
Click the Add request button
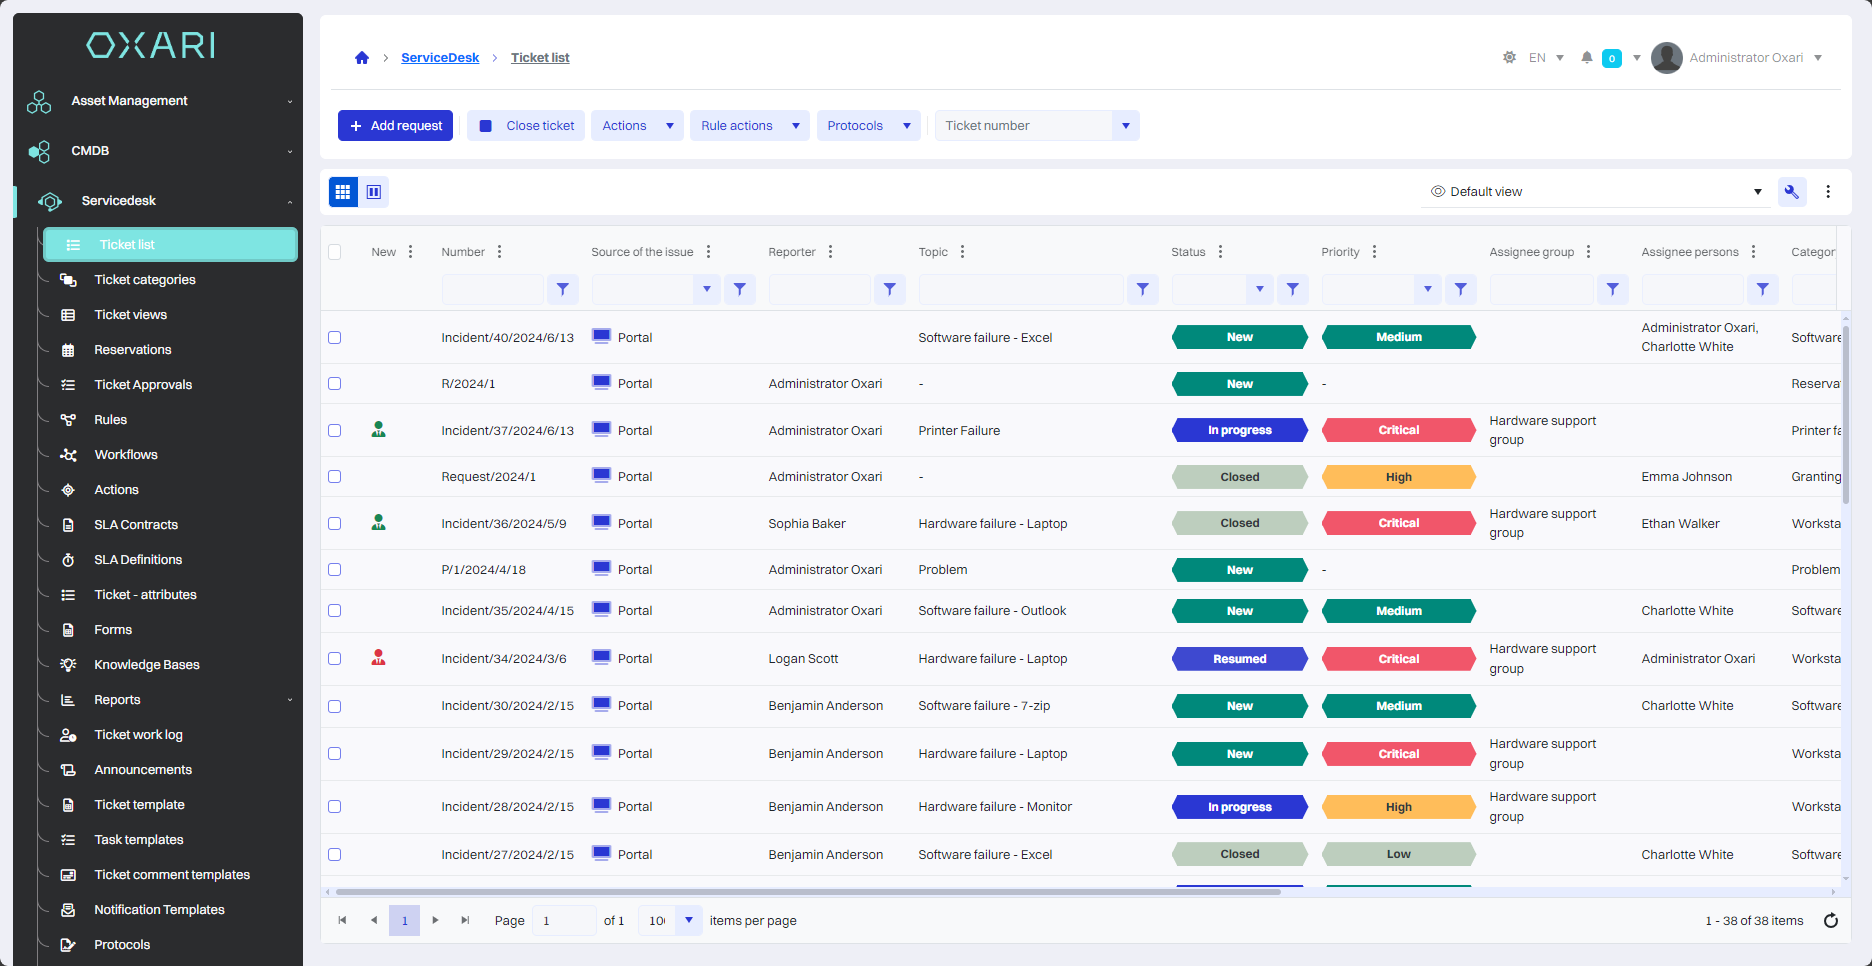(396, 126)
